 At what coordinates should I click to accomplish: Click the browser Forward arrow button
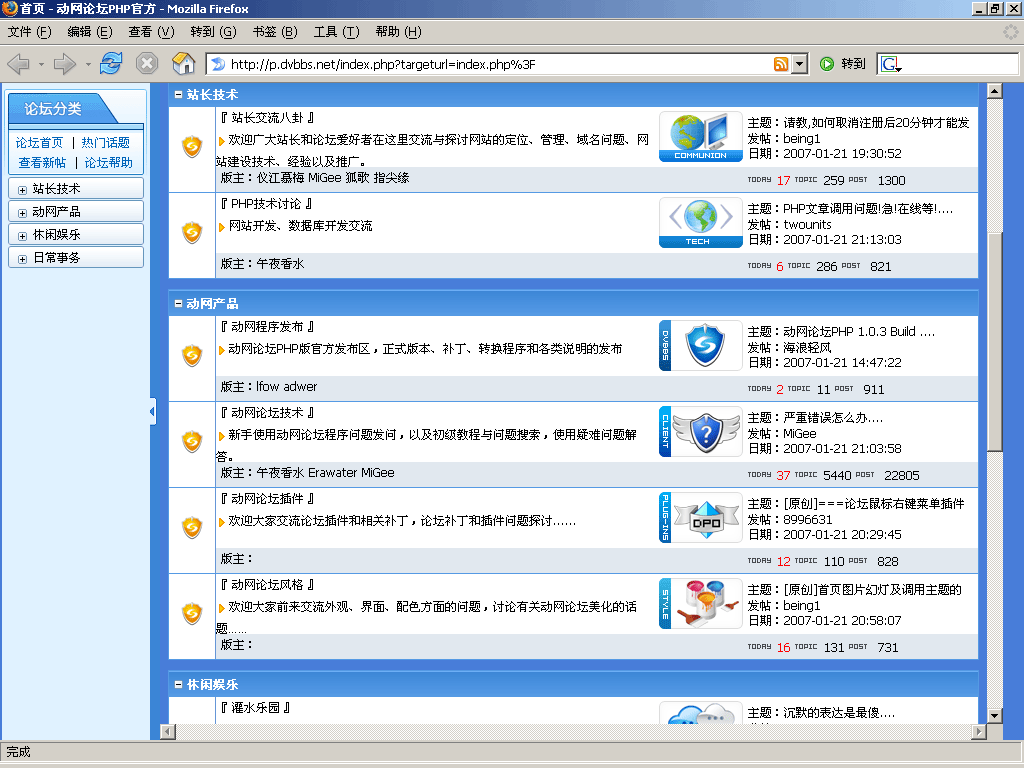point(64,64)
